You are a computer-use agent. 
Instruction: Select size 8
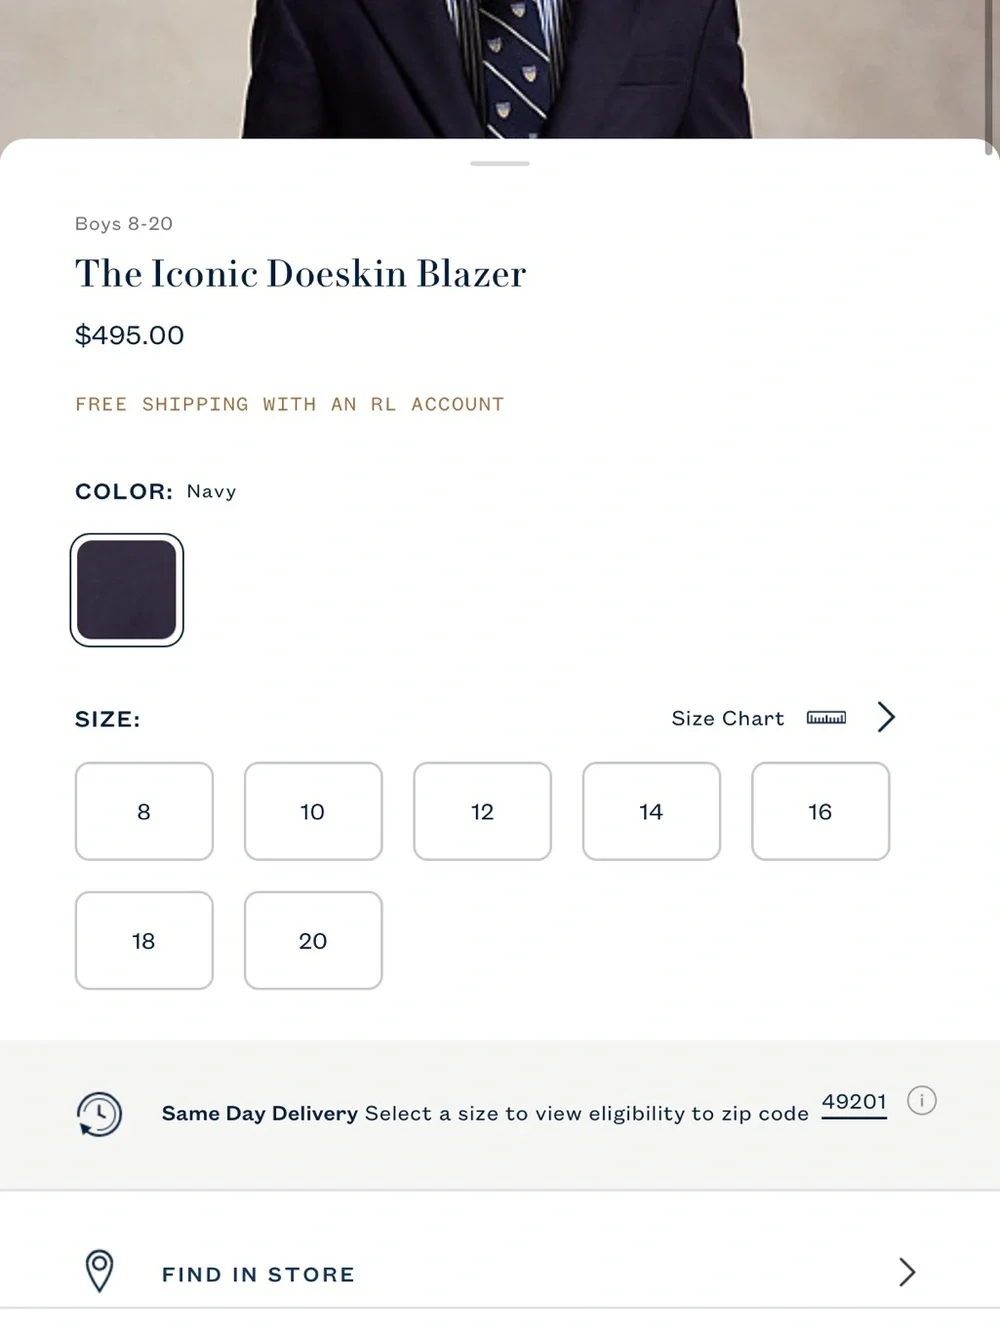(x=144, y=811)
